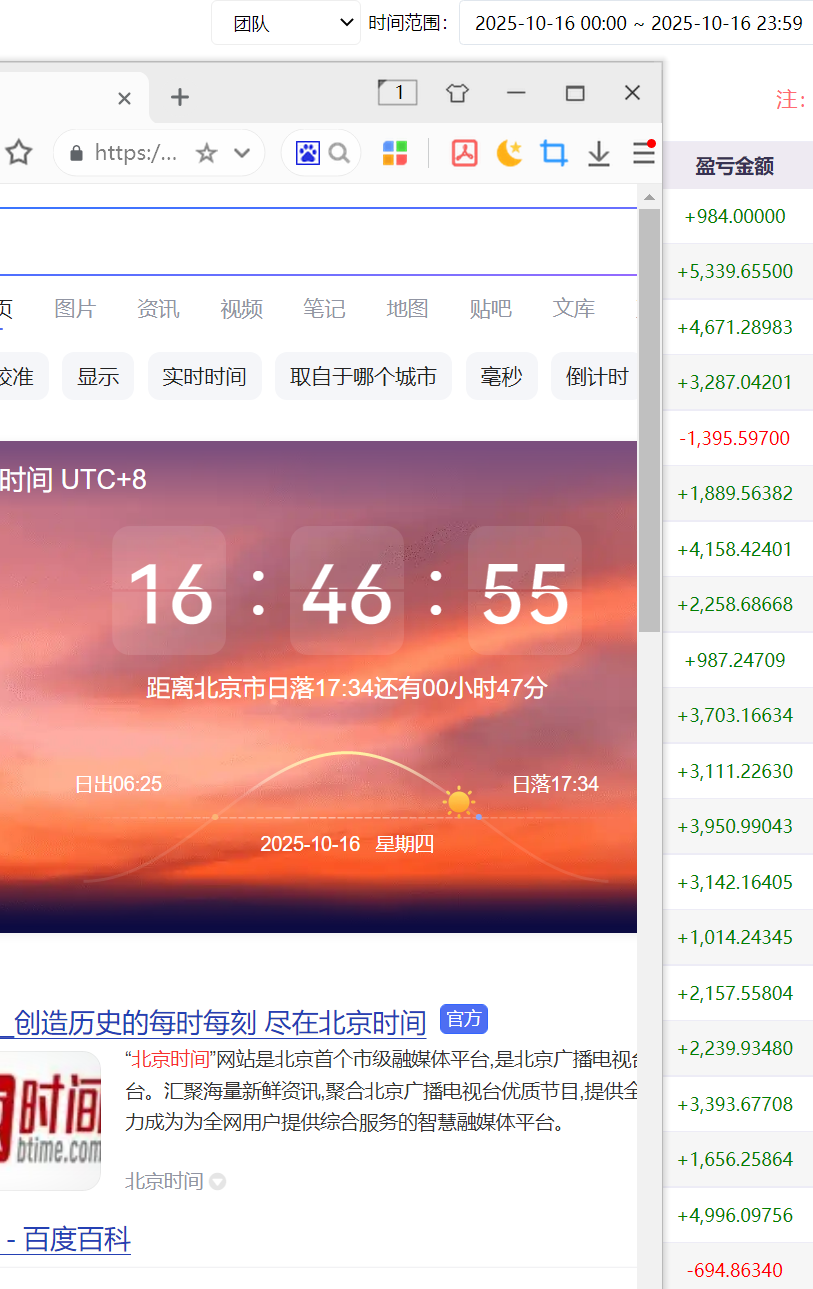Expand the address bar dropdown chevron

point(242,153)
